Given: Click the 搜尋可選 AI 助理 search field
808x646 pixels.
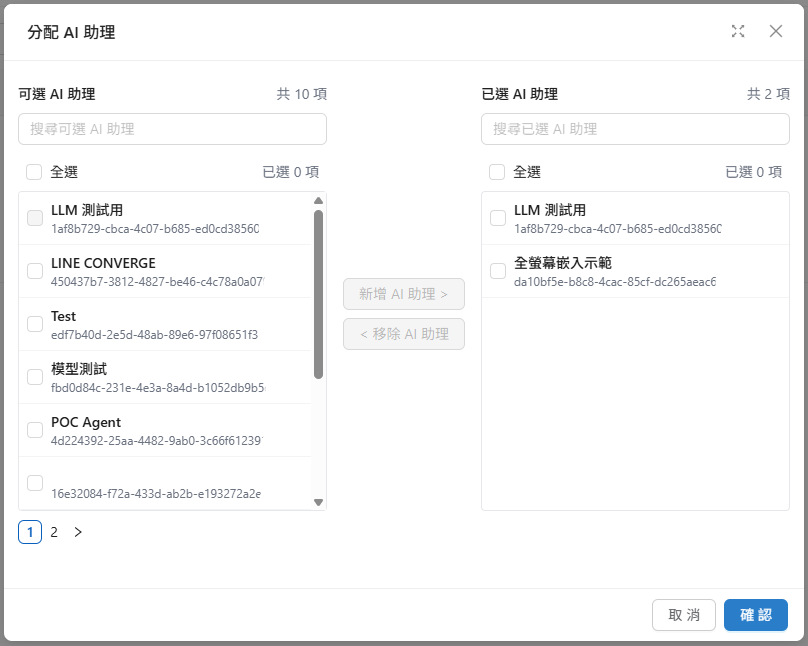Looking at the screenshot, I should point(172,129).
